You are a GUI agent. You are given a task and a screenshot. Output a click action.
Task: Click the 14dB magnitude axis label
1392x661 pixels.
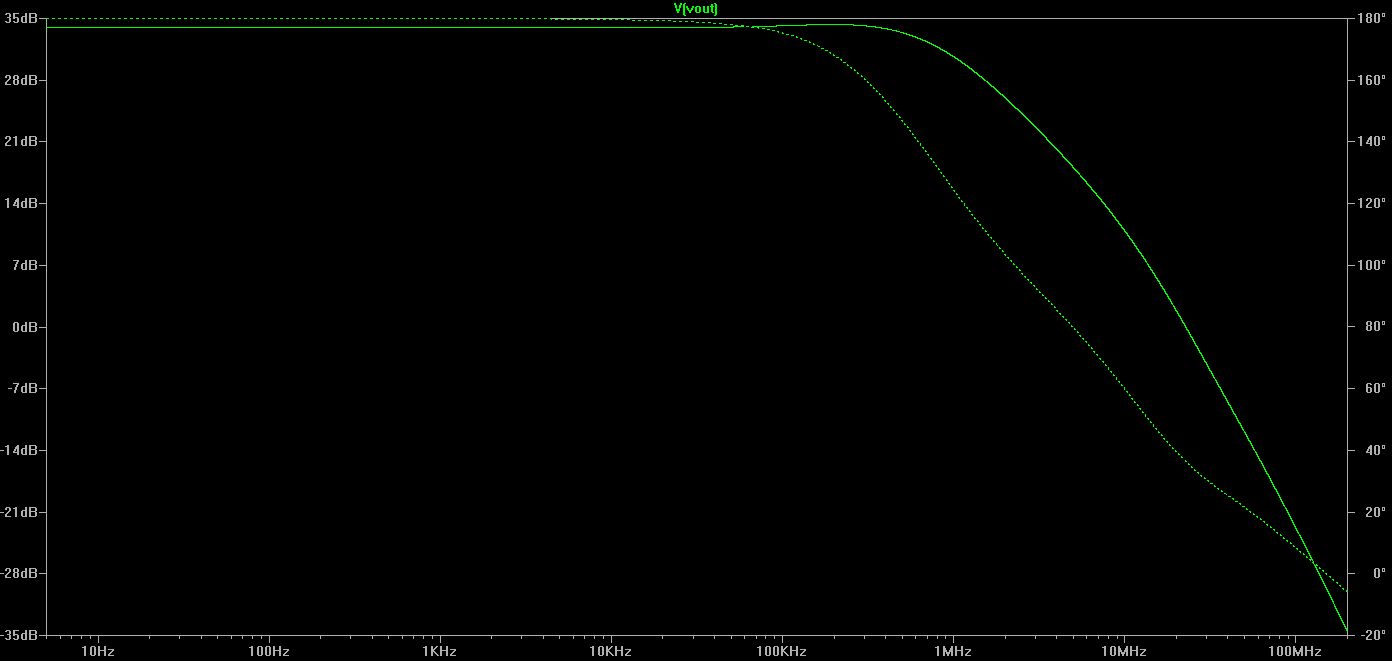click(20, 203)
